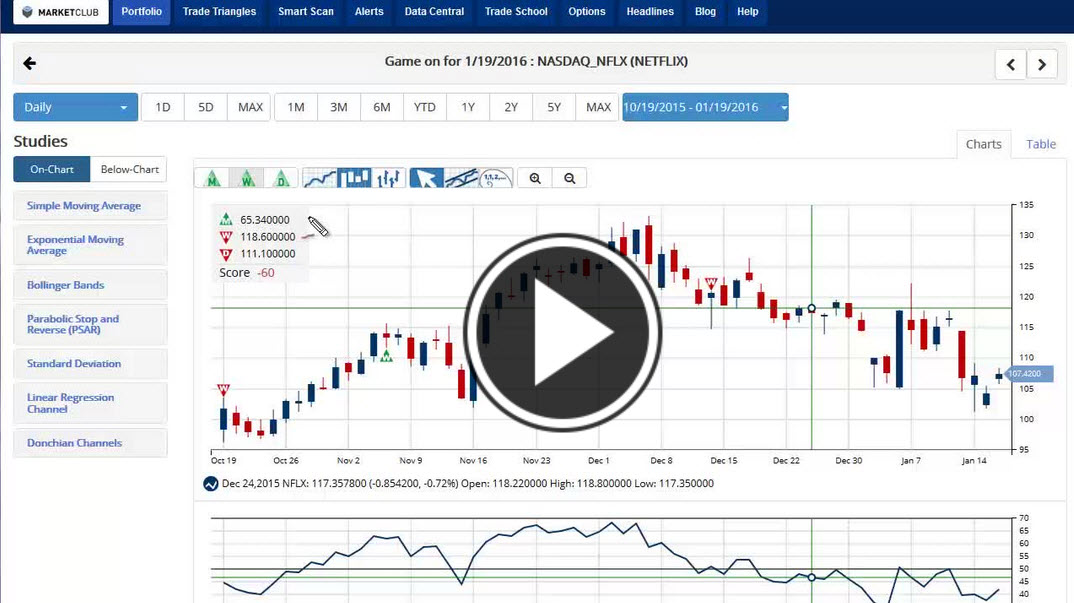
Task: Toggle the daily Trade Triangle icon
Action: [x=282, y=179]
